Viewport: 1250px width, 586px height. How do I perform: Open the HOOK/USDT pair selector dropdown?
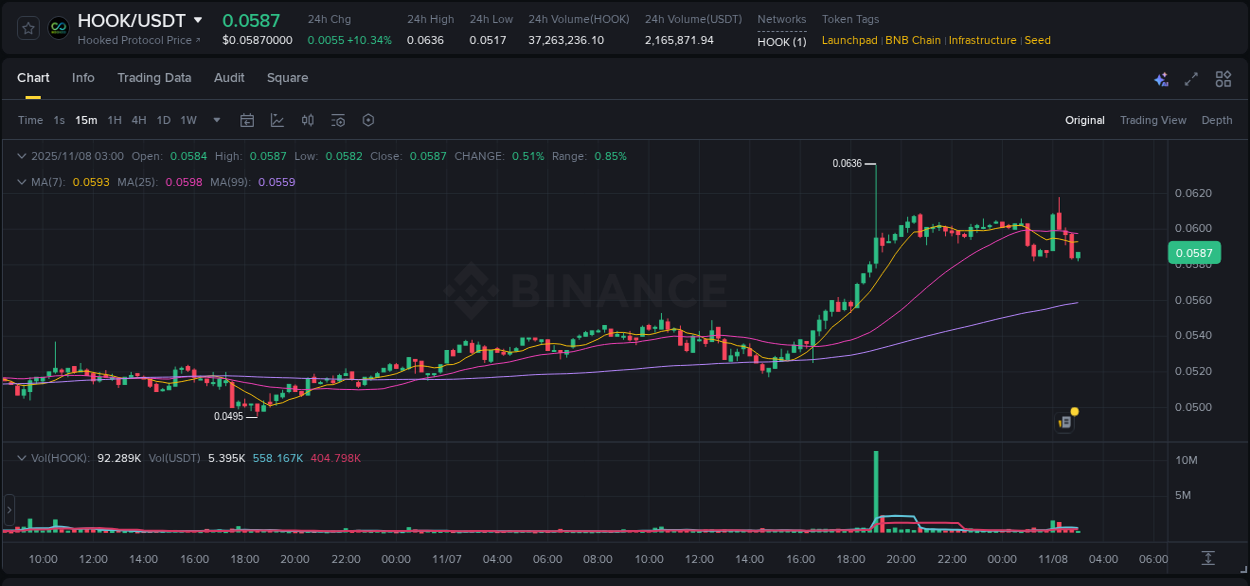pyautogui.click(x=199, y=19)
